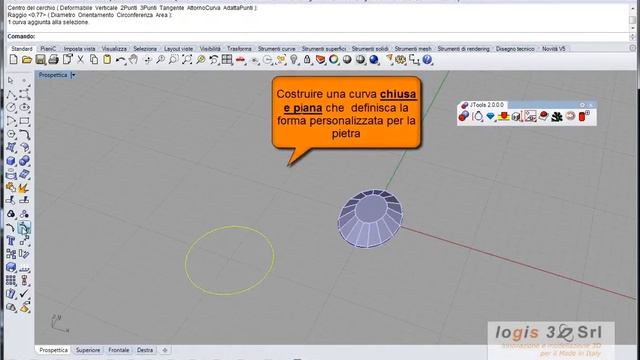Screen dimensions: 640x360
Task: Switch to the Standard toolbar tab
Action: [22, 49]
